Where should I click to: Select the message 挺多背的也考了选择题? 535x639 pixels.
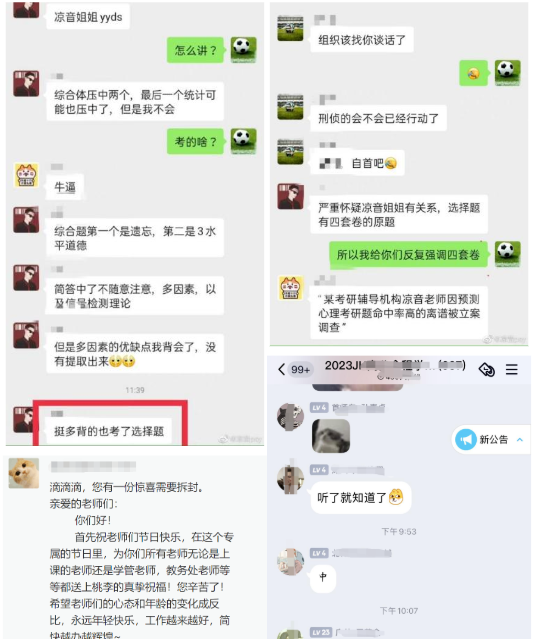click(109, 431)
